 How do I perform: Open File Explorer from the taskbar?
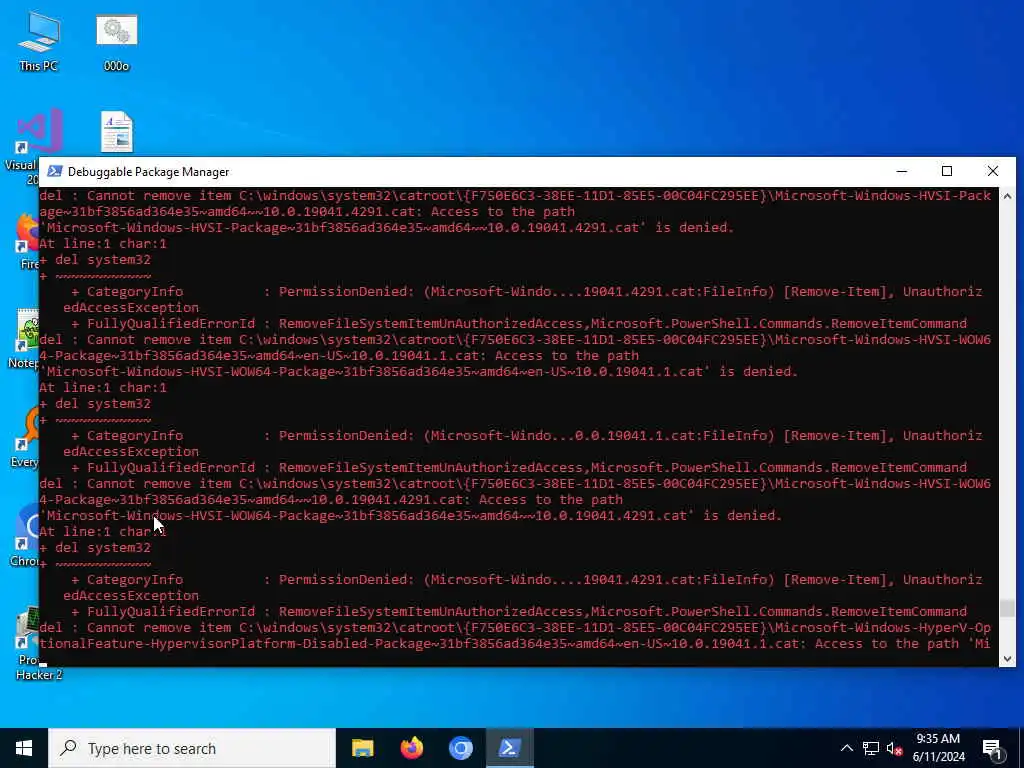click(x=362, y=748)
